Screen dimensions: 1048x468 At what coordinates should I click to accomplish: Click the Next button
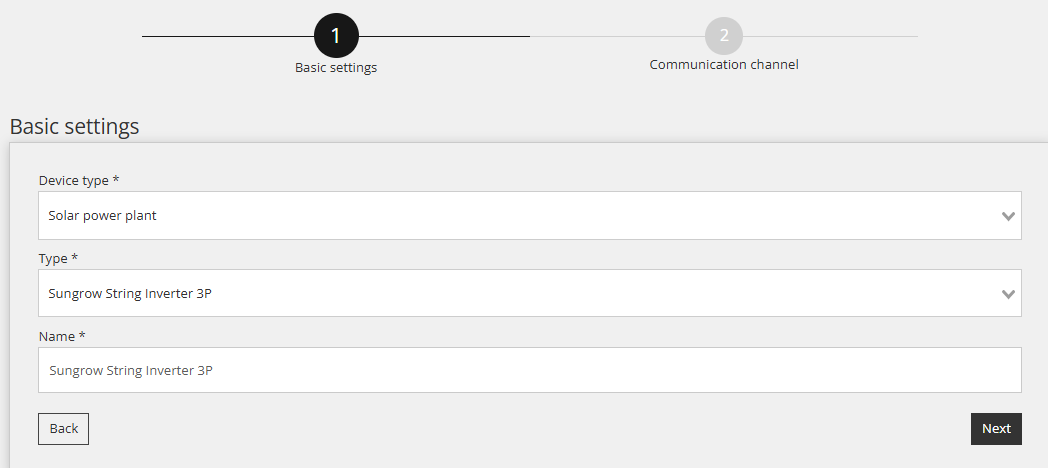996,429
